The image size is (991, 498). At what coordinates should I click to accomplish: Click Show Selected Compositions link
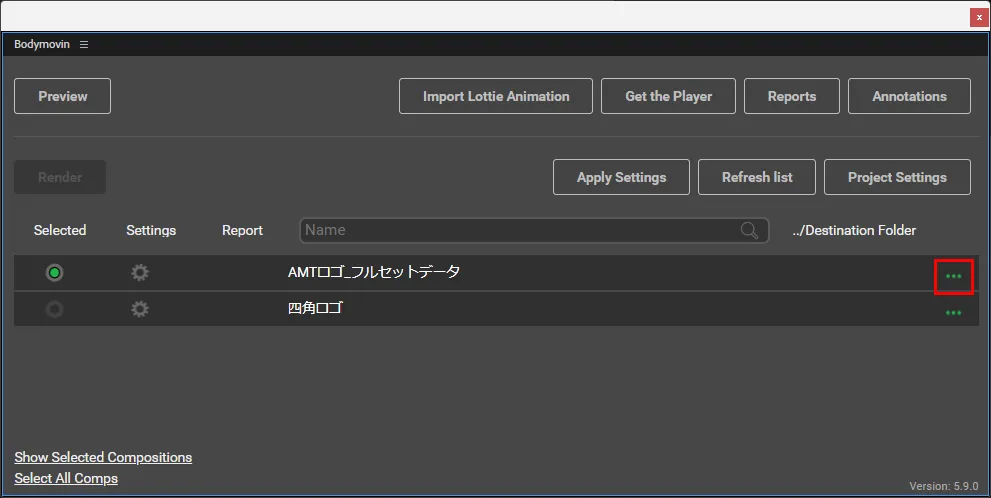tap(103, 457)
